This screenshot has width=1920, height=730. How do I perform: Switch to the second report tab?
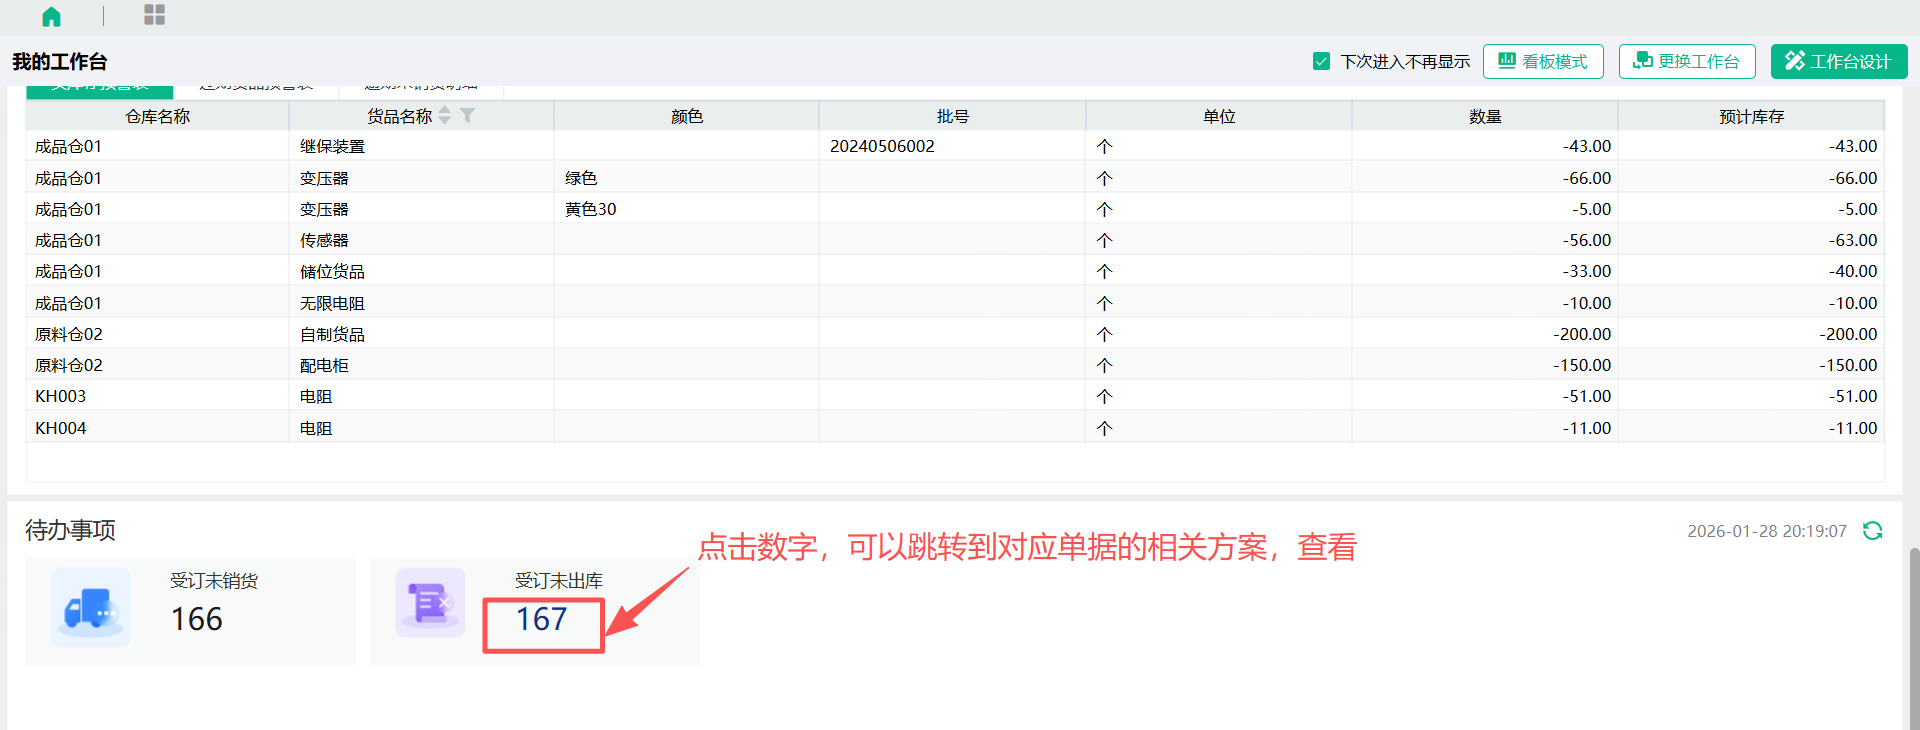coord(256,90)
